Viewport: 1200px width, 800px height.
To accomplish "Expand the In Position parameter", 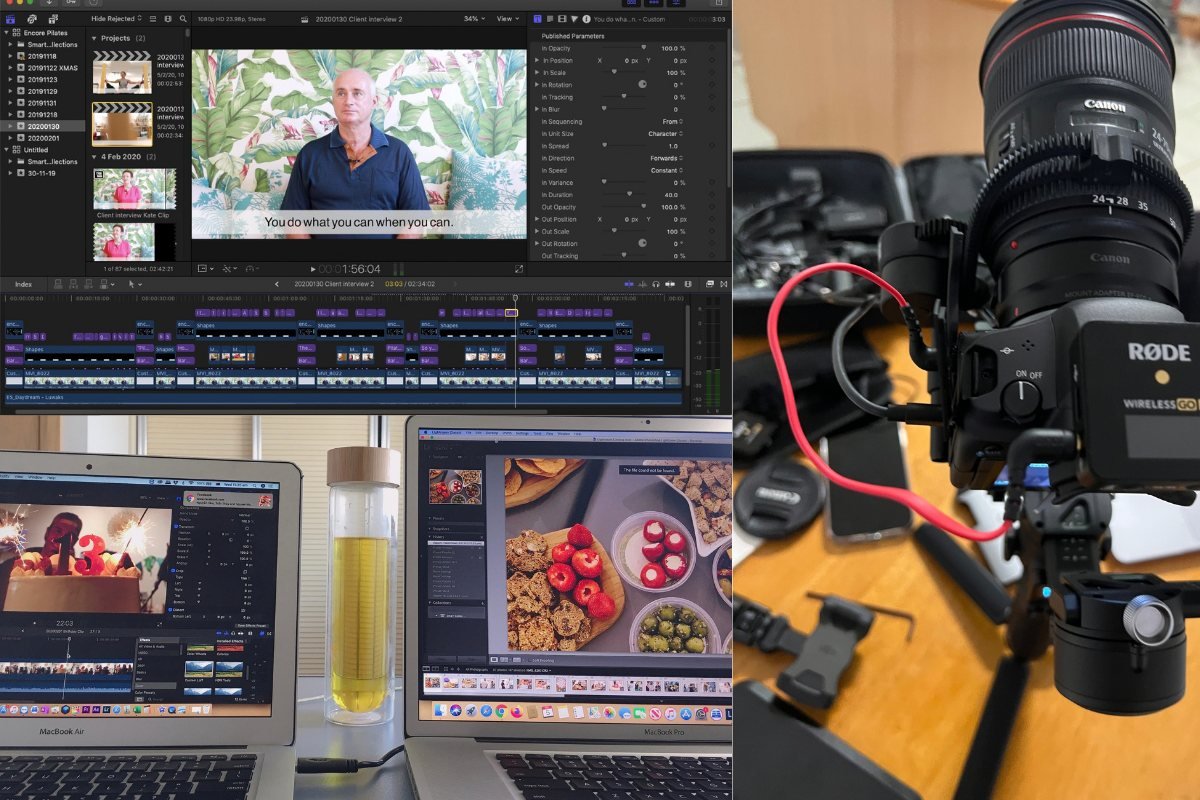I will coord(537,60).
